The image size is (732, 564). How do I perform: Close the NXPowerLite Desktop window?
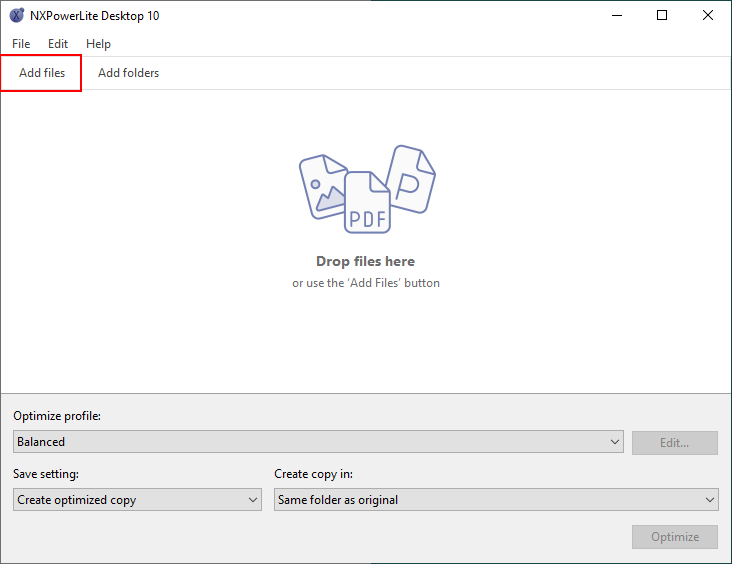pos(707,15)
